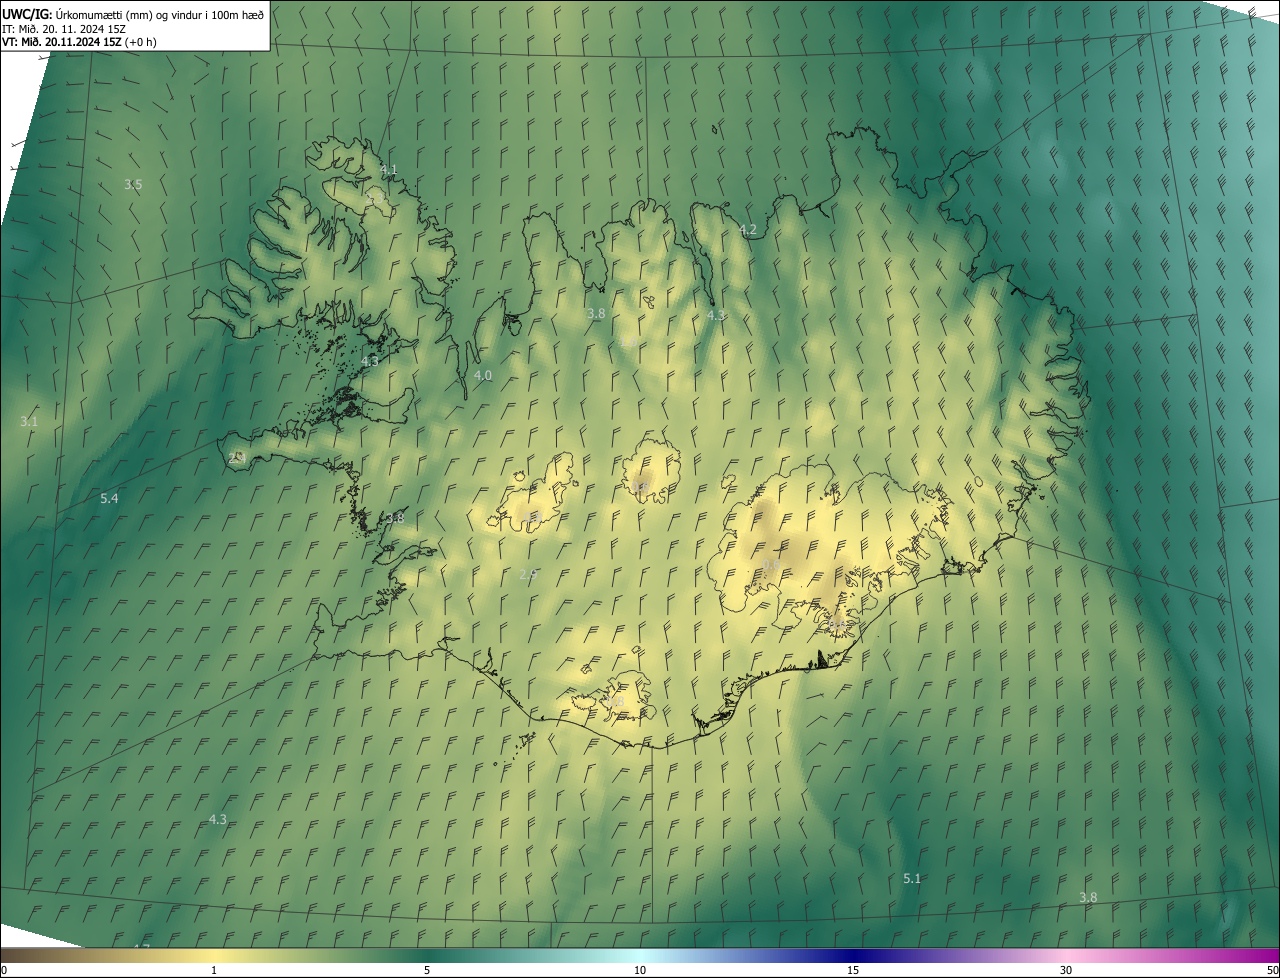Click the '50' tick on the color scale
Viewport: 1280px width, 978px height.
1271,970
